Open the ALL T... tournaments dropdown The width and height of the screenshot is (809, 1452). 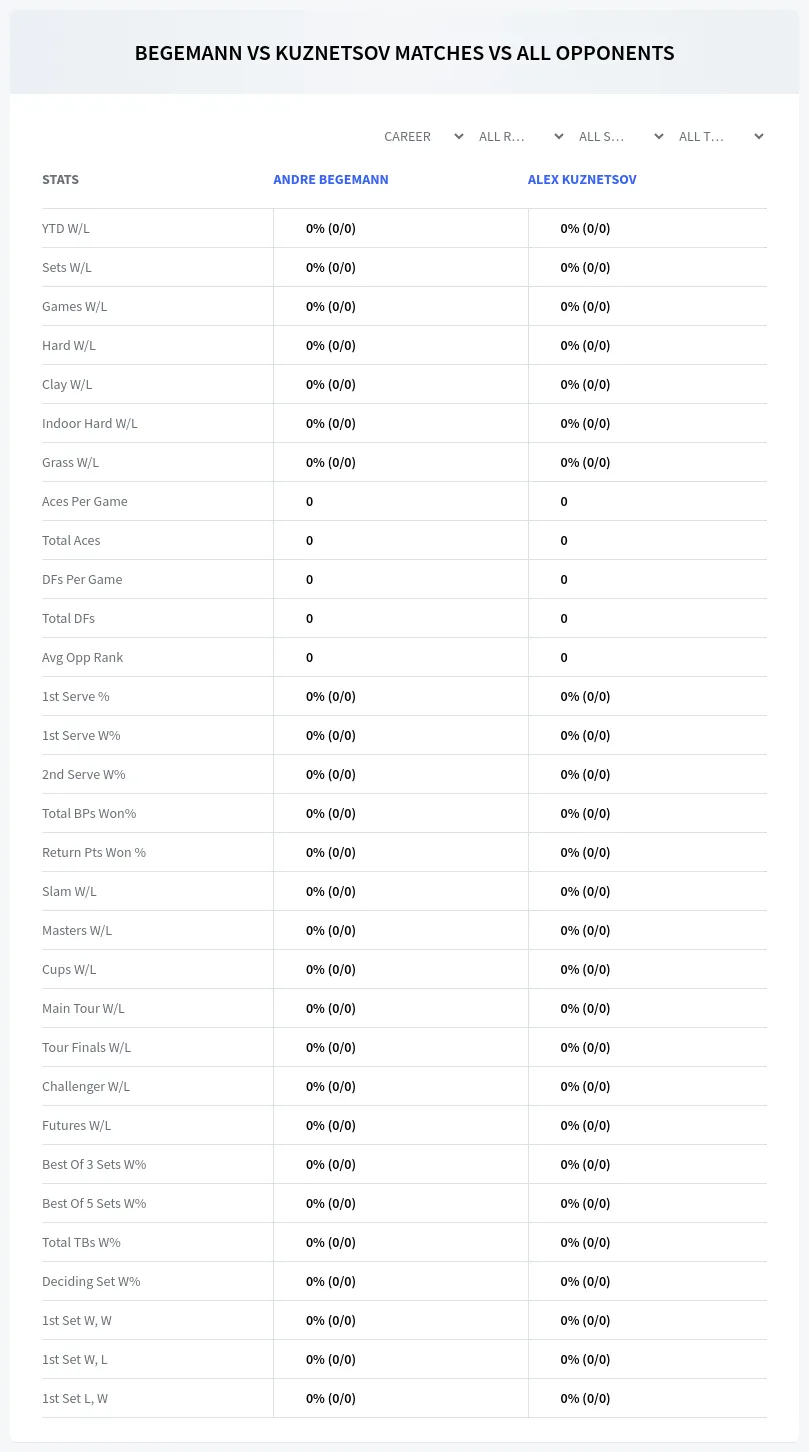(720, 136)
